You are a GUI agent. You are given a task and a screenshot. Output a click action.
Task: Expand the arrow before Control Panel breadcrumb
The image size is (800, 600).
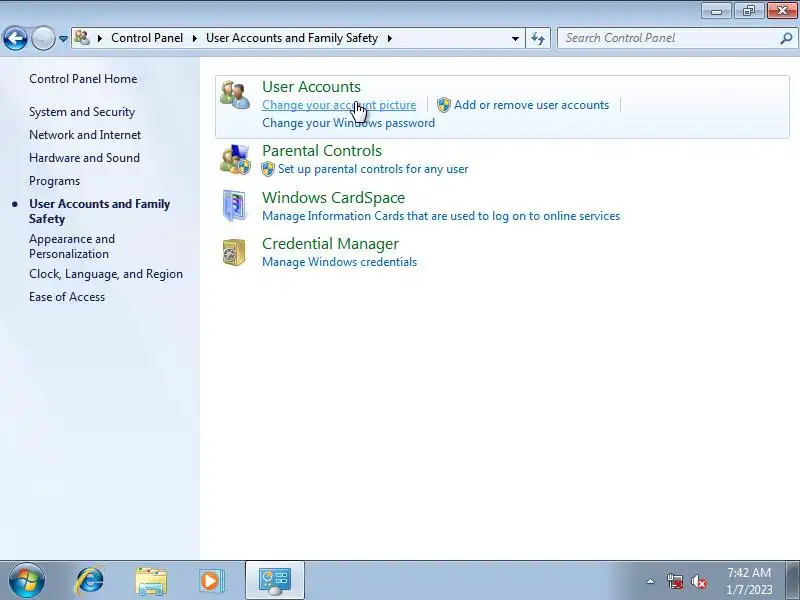99,38
